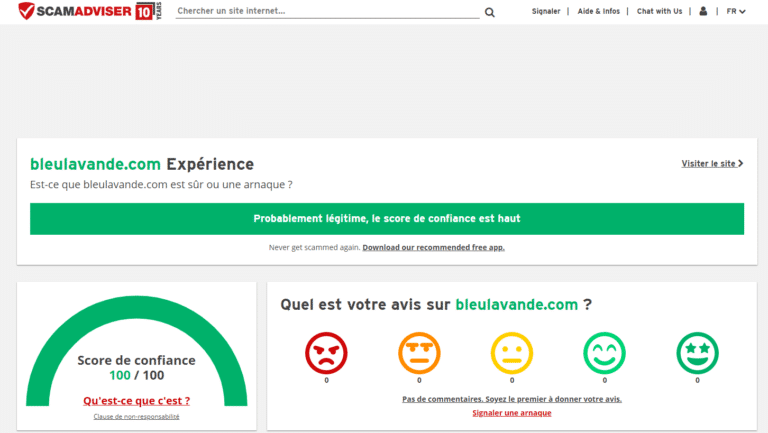Select the angry red face rating

(326, 352)
